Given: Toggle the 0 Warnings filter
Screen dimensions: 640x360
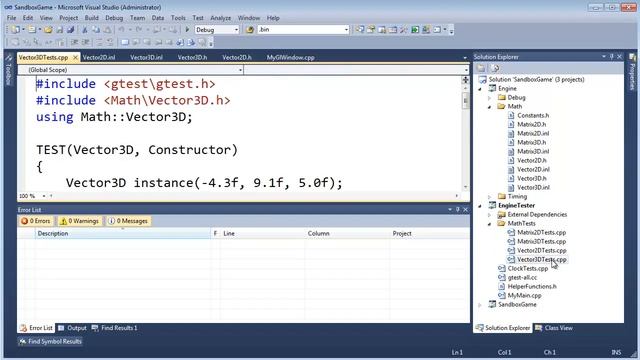Looking at the screenshot, I should click(x=80, y=221).
